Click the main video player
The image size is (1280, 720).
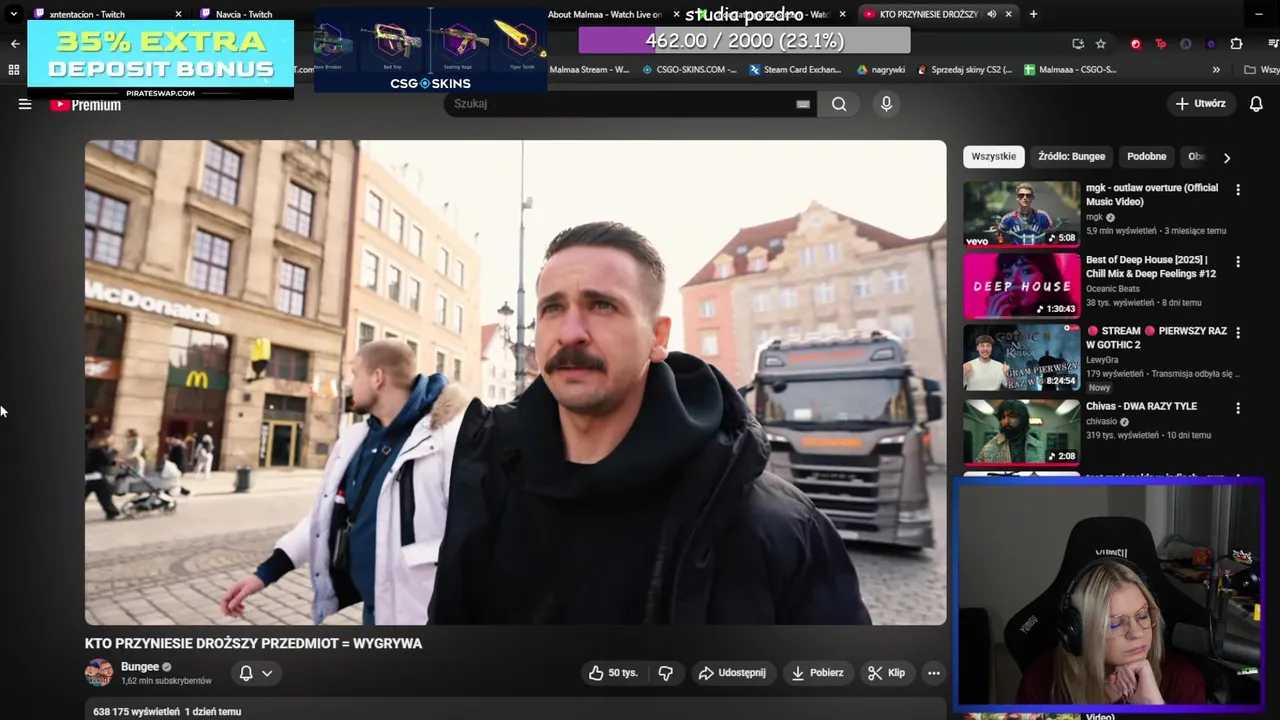tap(515, 382)
